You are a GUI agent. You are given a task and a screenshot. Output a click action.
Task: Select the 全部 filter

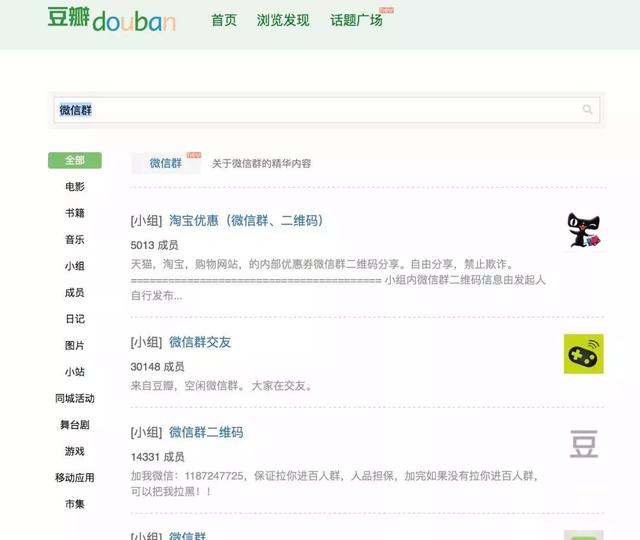[75, 160]
